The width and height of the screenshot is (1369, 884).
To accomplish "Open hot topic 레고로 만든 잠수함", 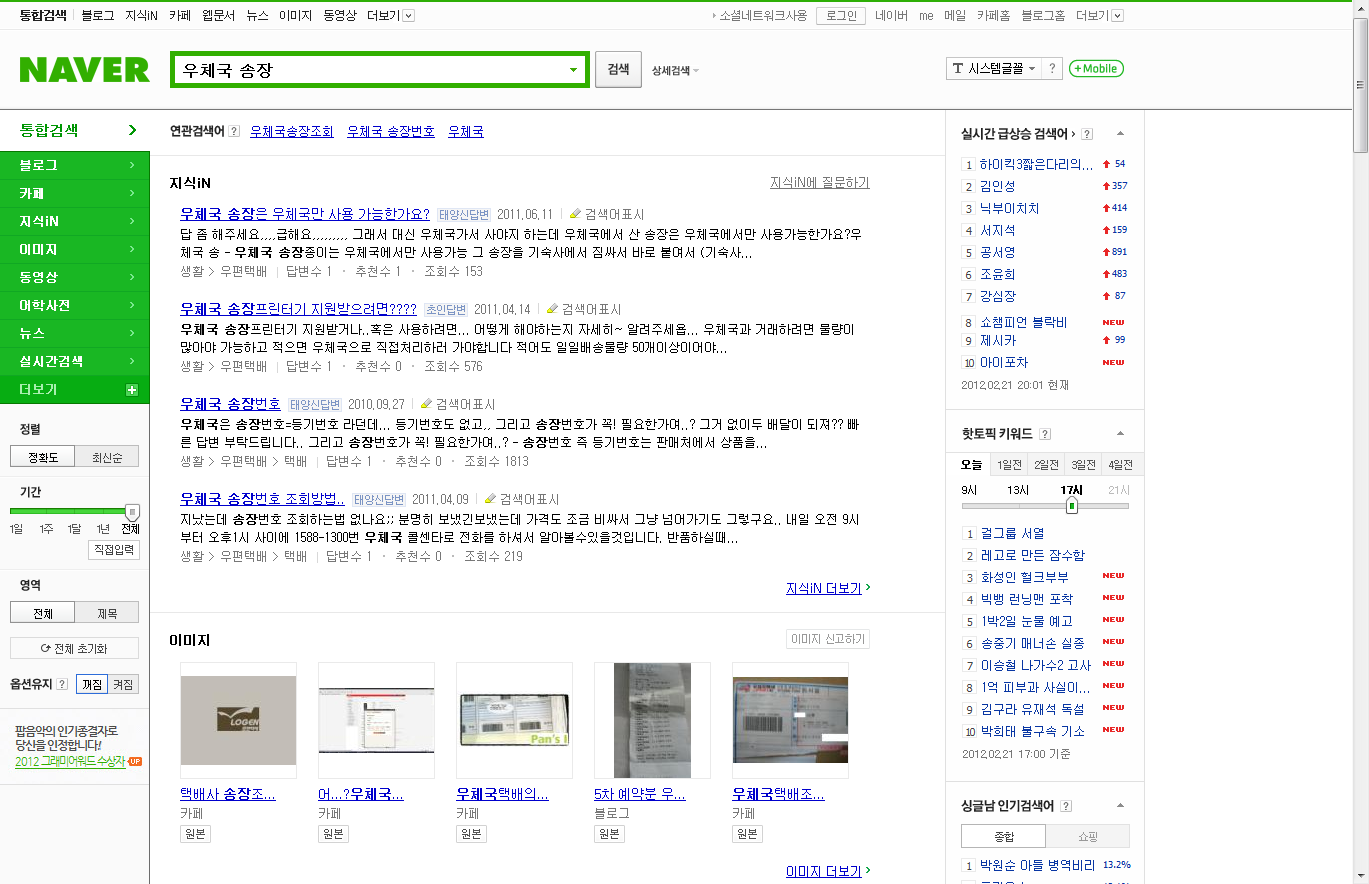I will pyautogui.click(x=1032, y=555).
